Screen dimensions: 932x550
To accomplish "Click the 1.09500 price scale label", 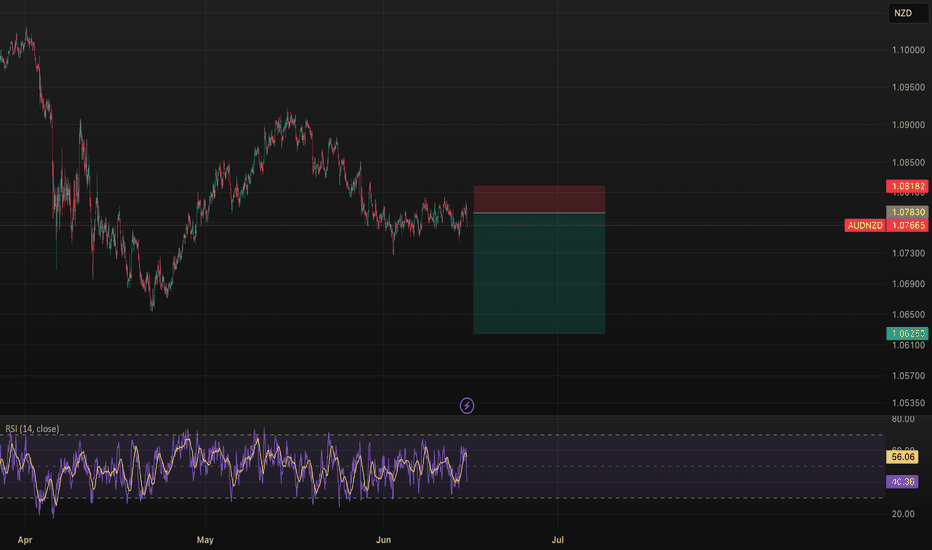I will 908,87.
